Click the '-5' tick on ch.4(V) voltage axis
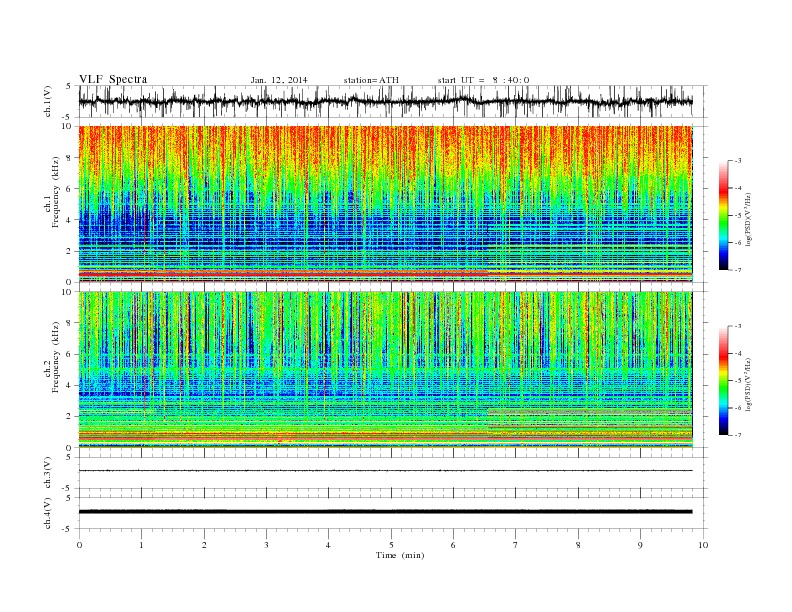 68,529
